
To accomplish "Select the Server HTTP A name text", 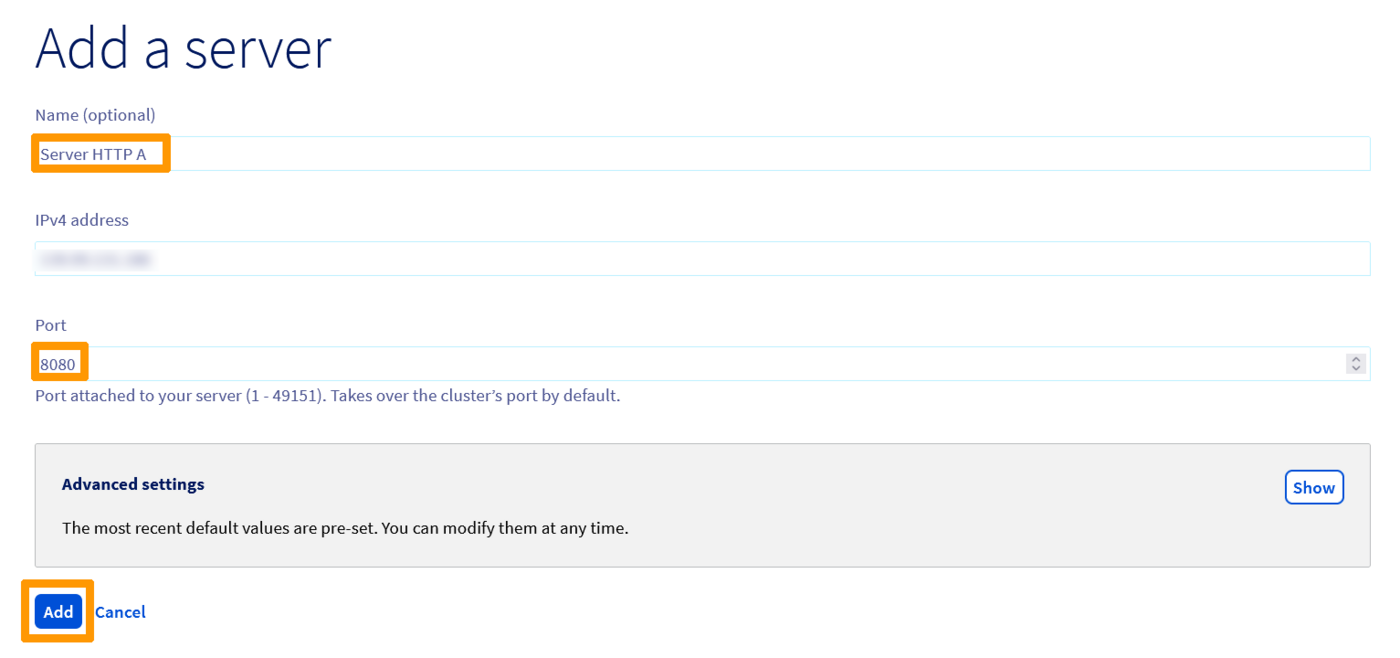I will [99, 153].
